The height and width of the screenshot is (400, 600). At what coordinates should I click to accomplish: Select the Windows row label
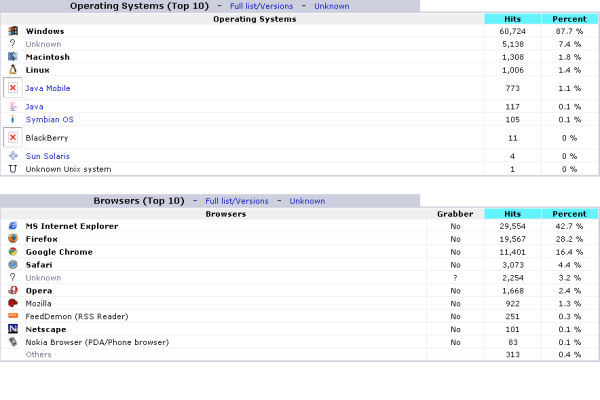pos(45,31)
